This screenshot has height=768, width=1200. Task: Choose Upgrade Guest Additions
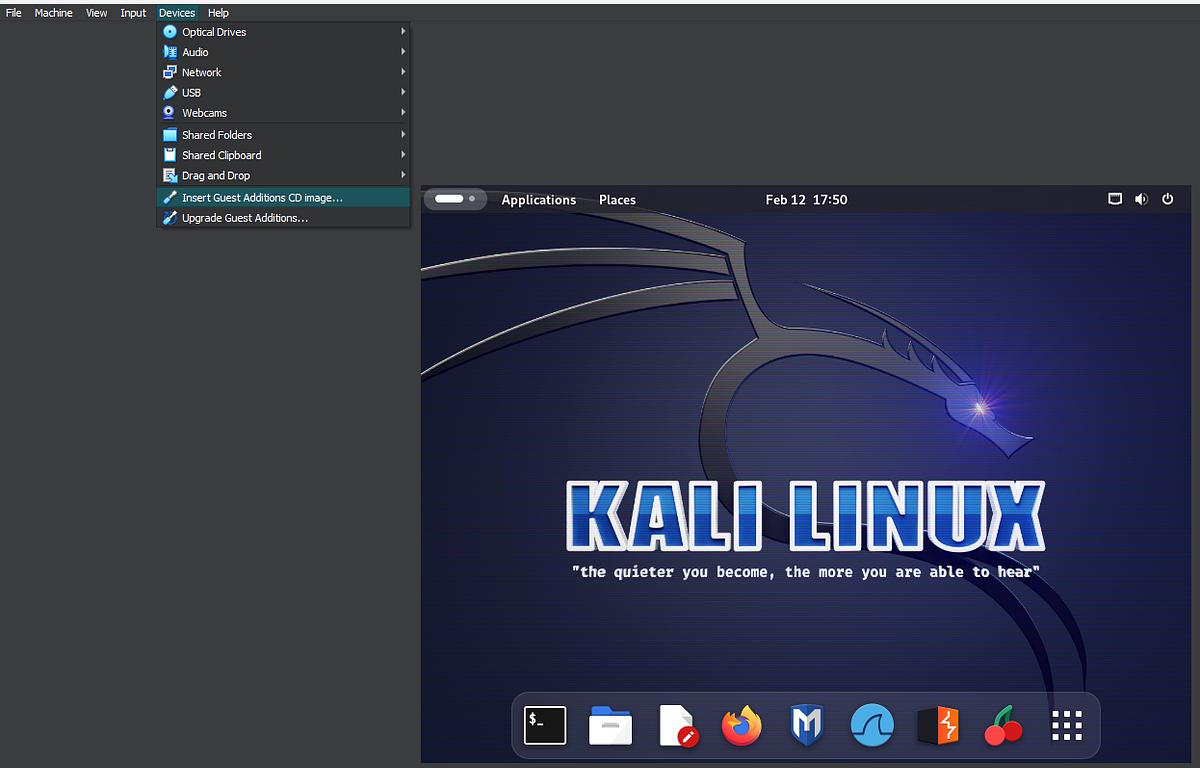pos(244,218)
